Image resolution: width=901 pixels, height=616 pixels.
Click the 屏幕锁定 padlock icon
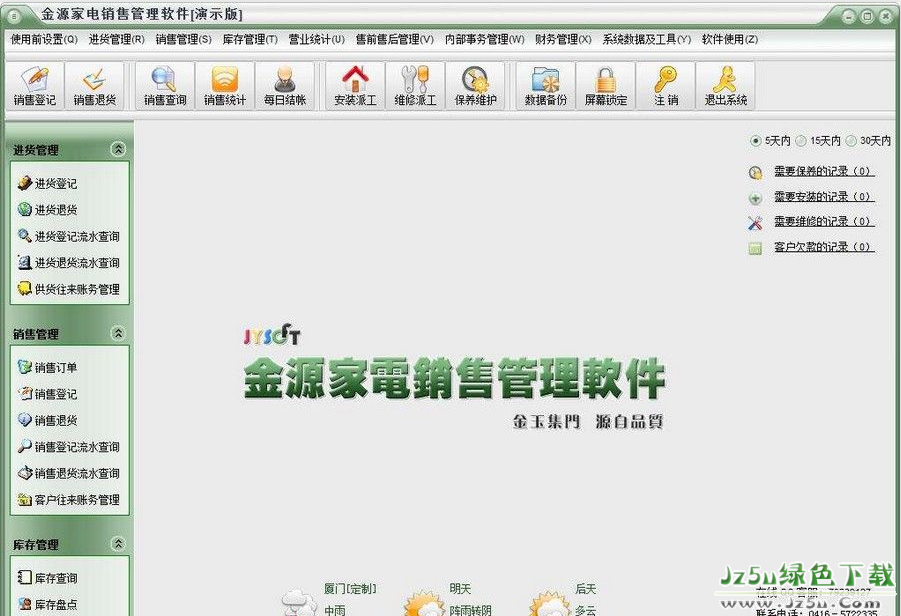point(606,86)
